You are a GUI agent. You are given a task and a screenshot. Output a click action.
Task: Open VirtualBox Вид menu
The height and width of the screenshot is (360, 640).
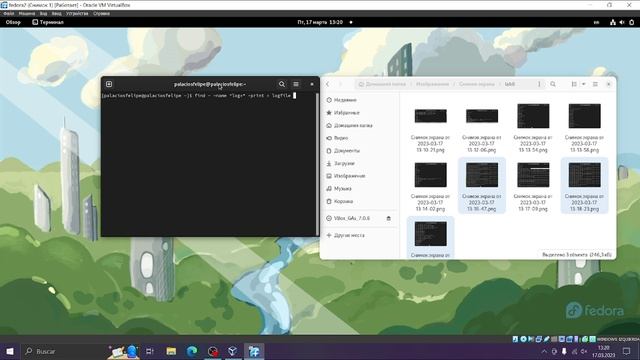pyautogui.click(x=43, y=13)
